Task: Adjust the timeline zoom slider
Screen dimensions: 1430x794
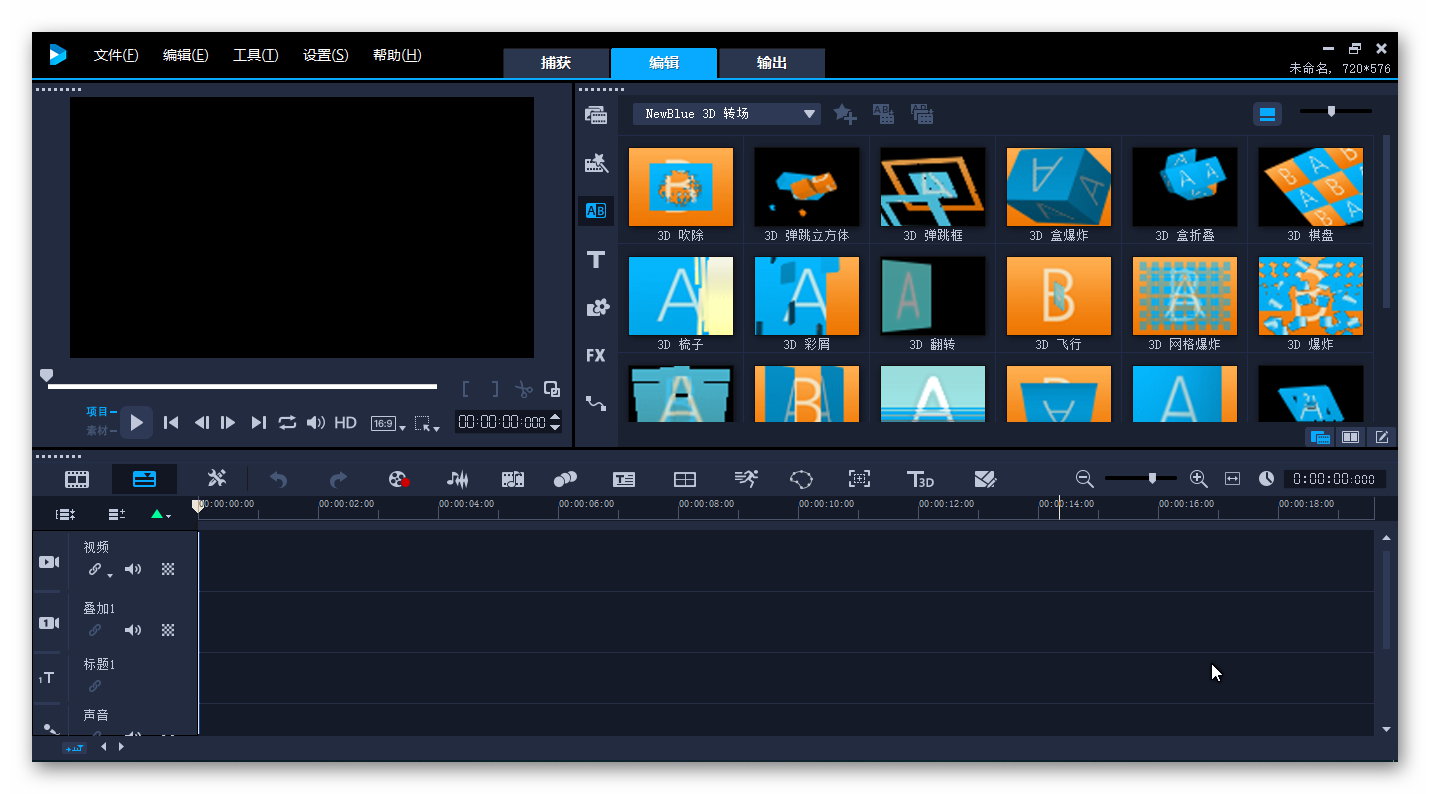Action: 1152,479
